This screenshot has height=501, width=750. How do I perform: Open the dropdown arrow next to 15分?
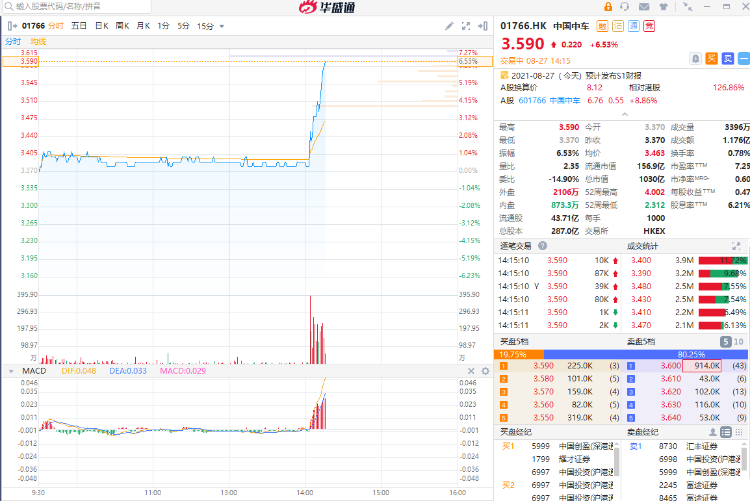[x=221, y=26]
